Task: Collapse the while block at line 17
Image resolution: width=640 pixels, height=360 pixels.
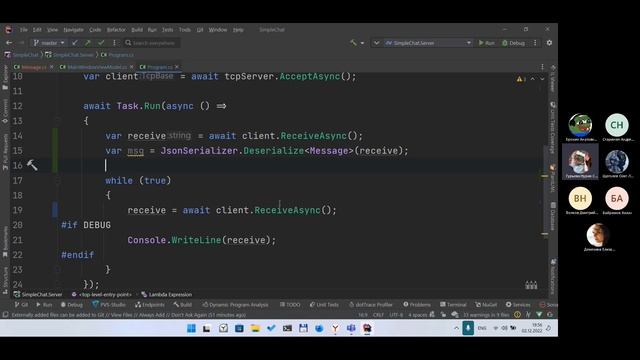Action: [58, 180]
